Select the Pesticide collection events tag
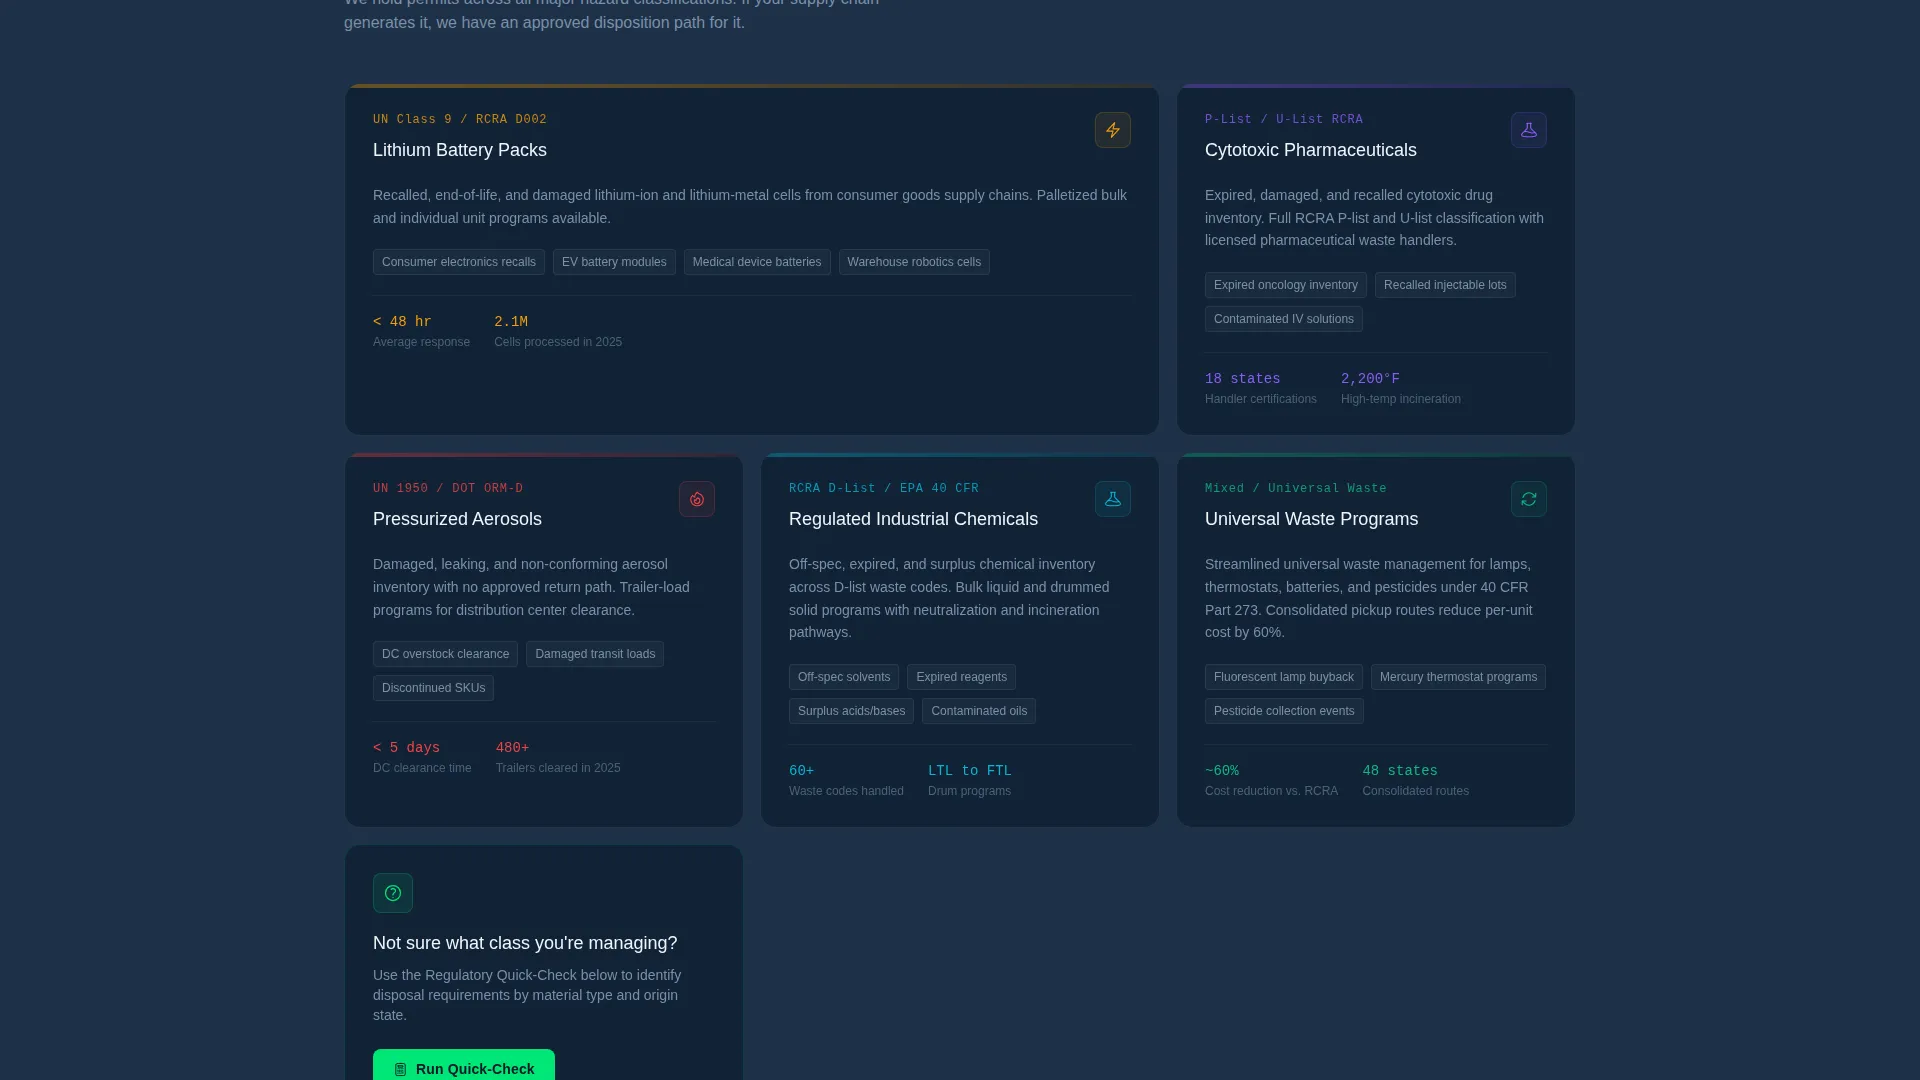Image resolution: width=1920 pixels, height=1080 pixels. point(1284,711)
